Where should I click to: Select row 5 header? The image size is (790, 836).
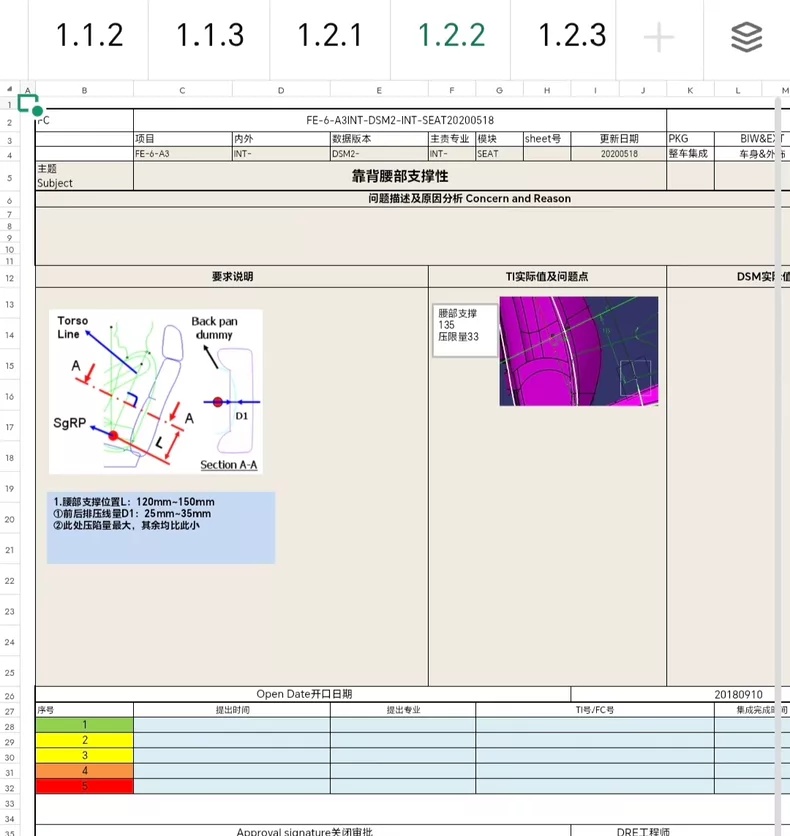click(10, 178)
